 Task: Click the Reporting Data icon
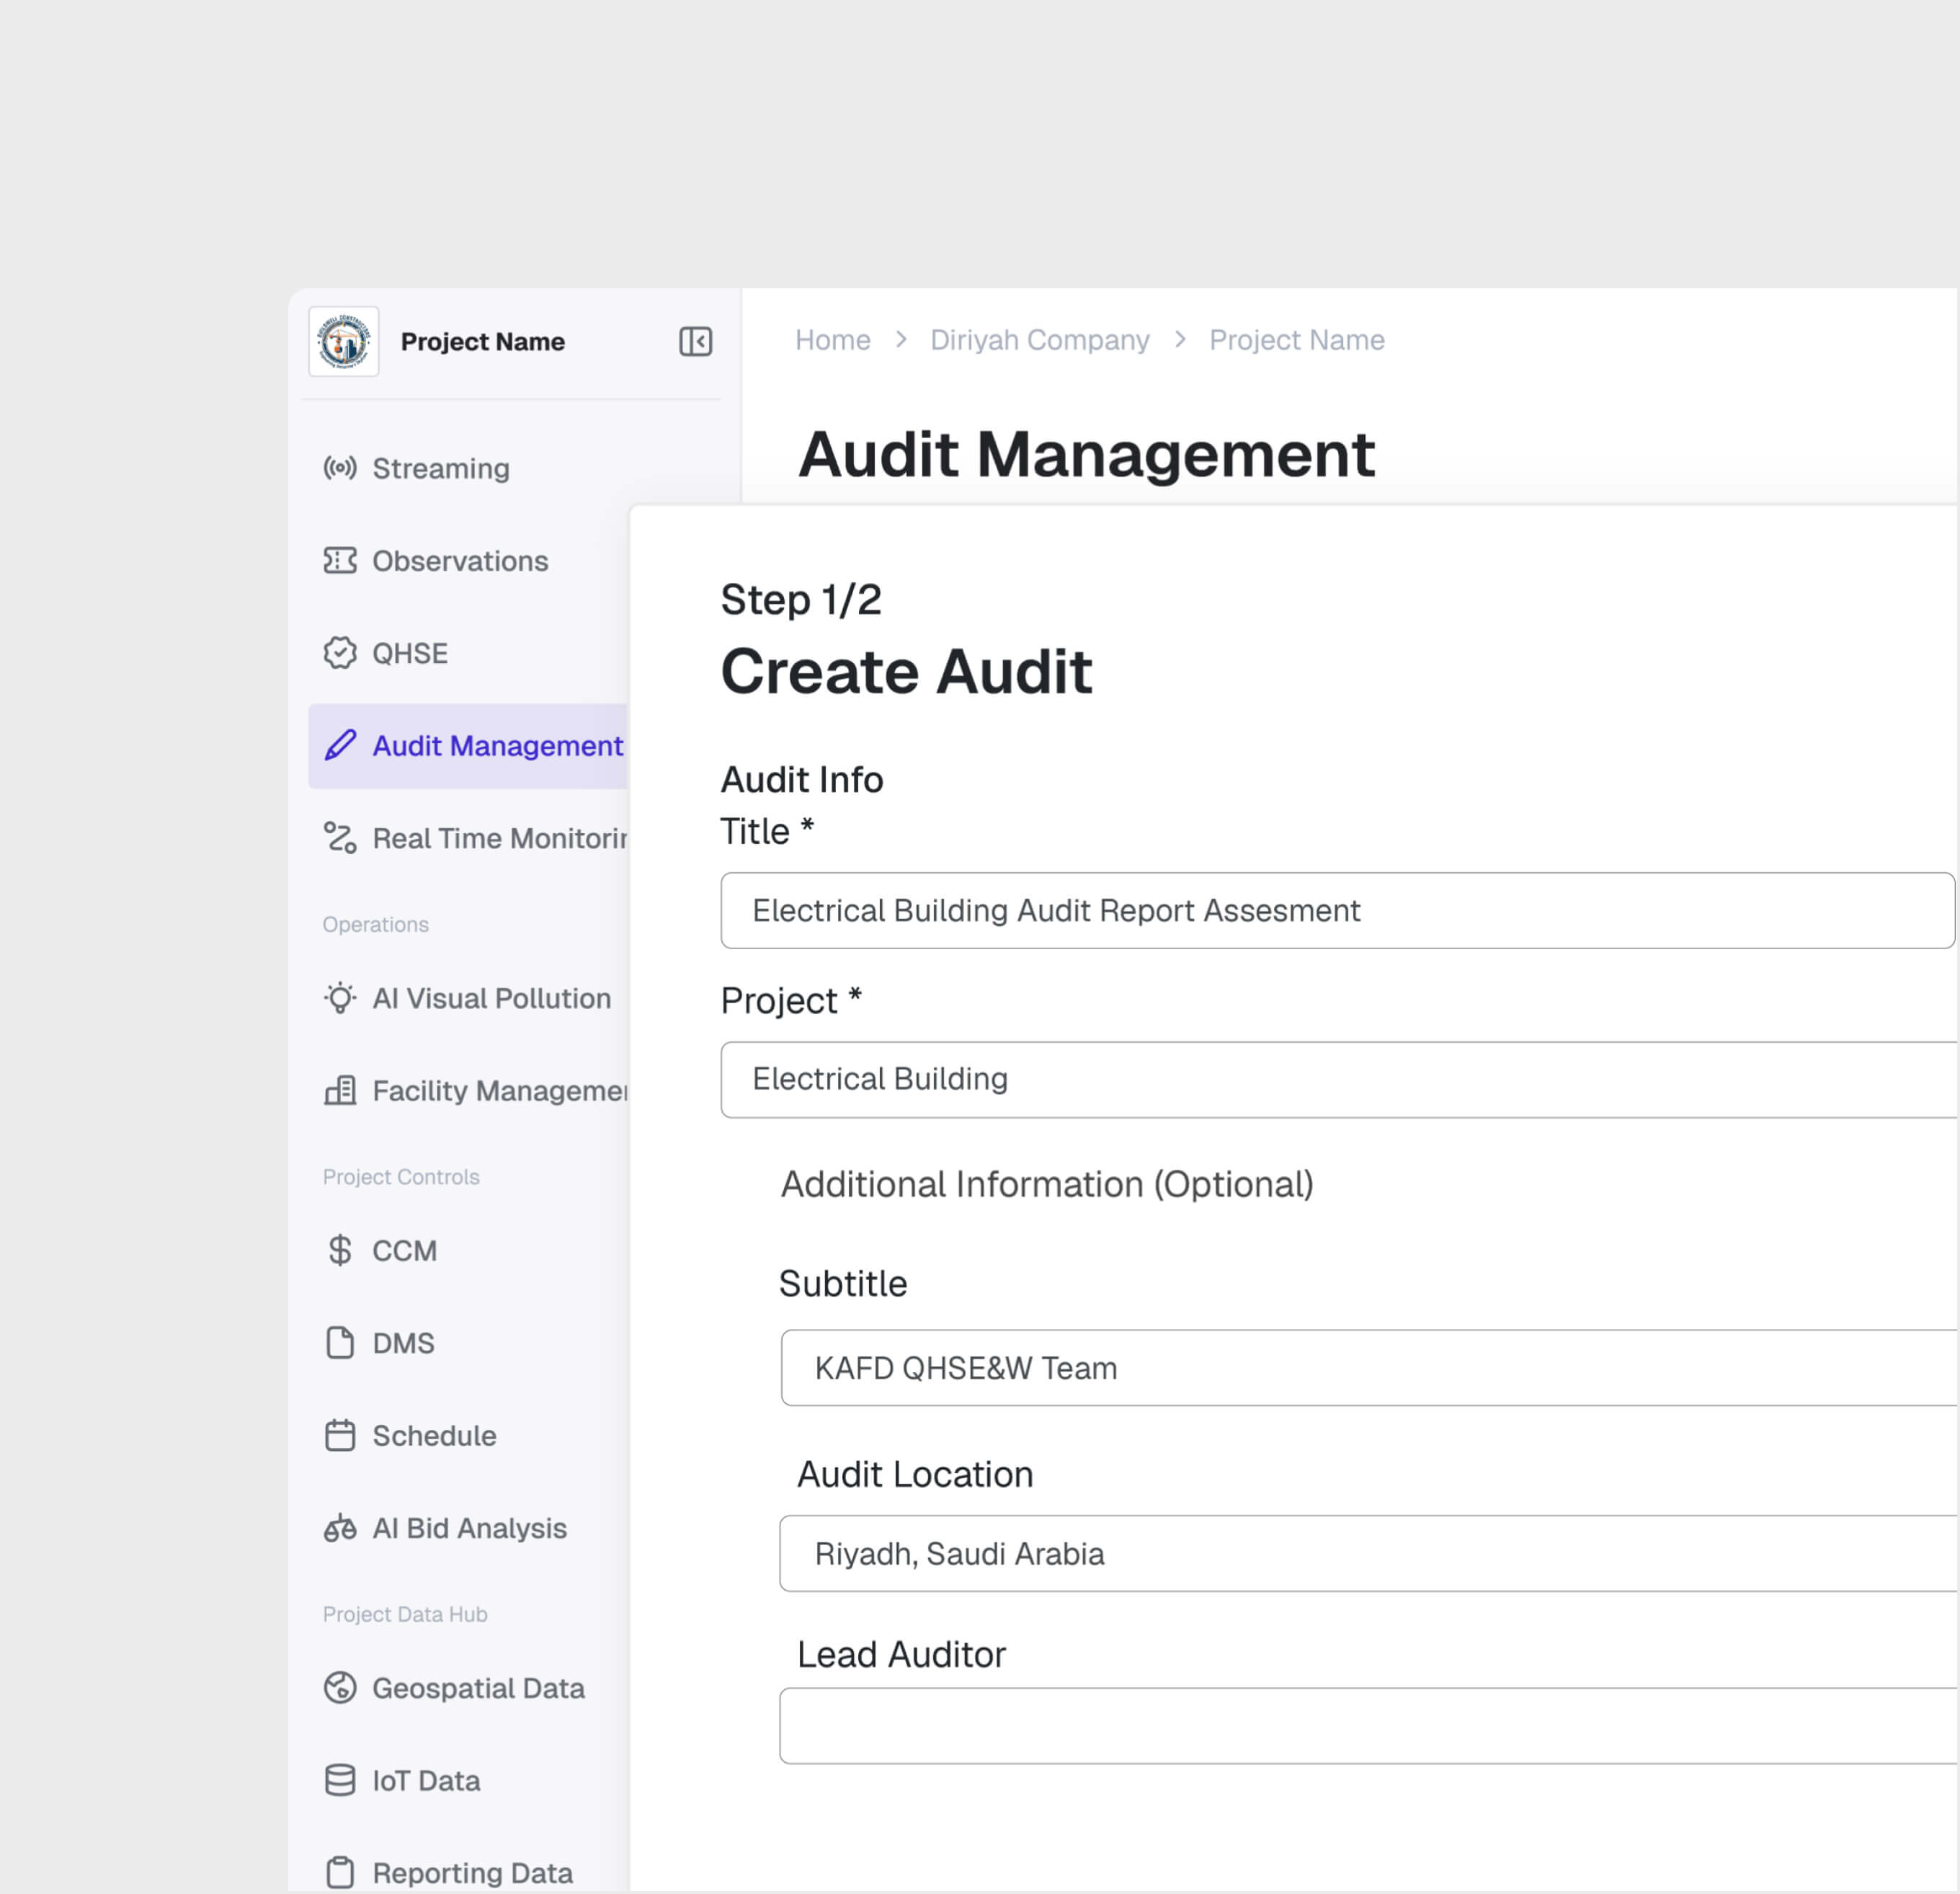[x=340, y=1870]
